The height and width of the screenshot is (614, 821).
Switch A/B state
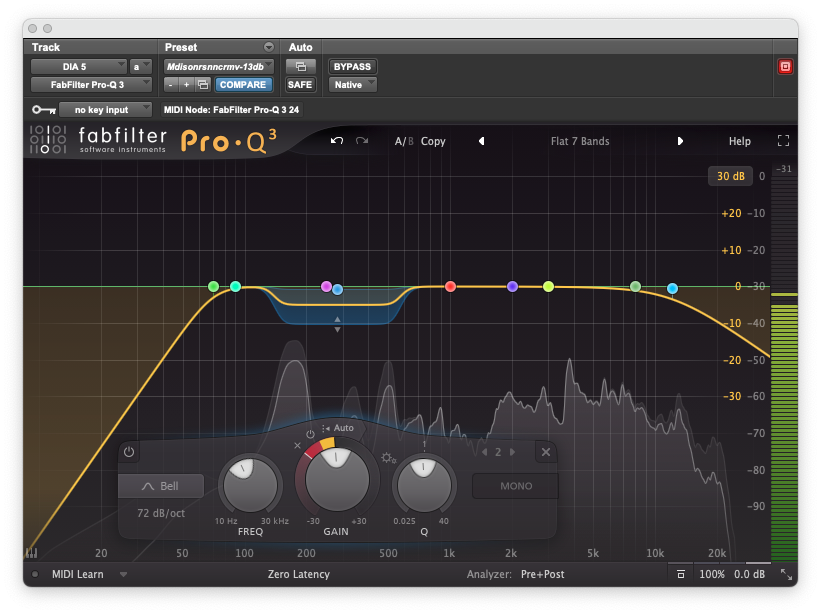coord(404,141)
